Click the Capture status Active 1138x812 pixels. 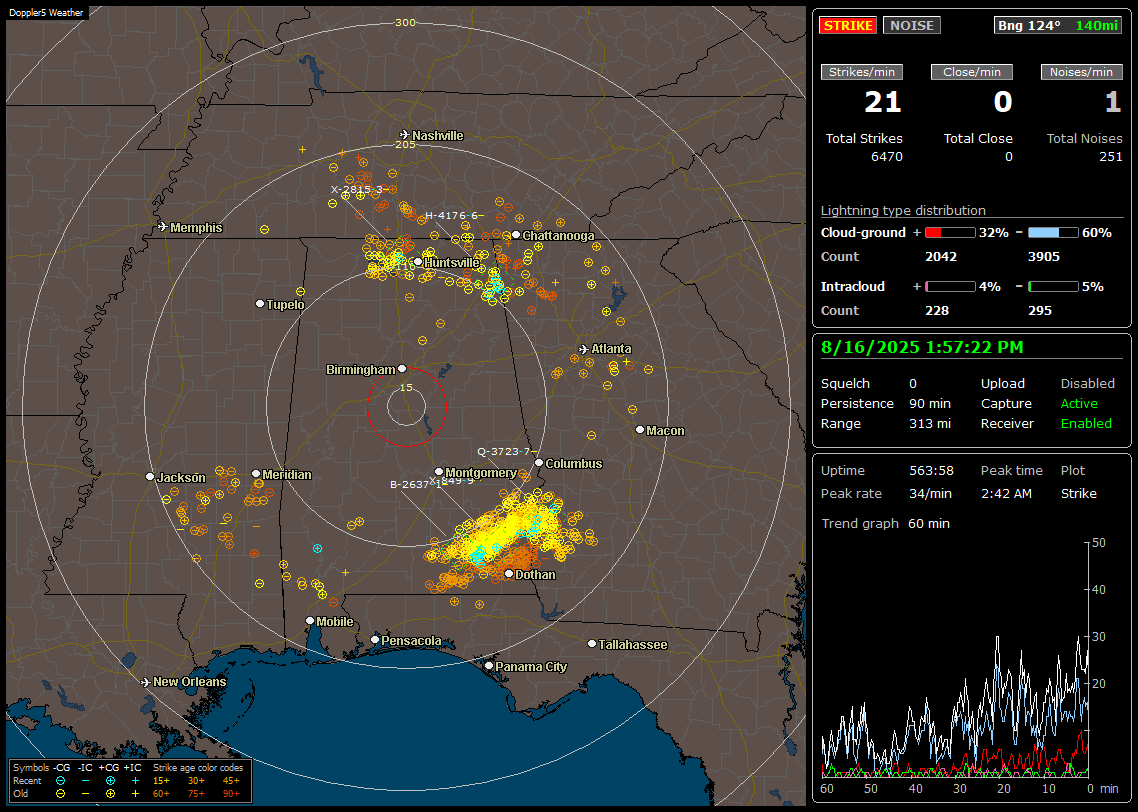(x=1078, y=403)
